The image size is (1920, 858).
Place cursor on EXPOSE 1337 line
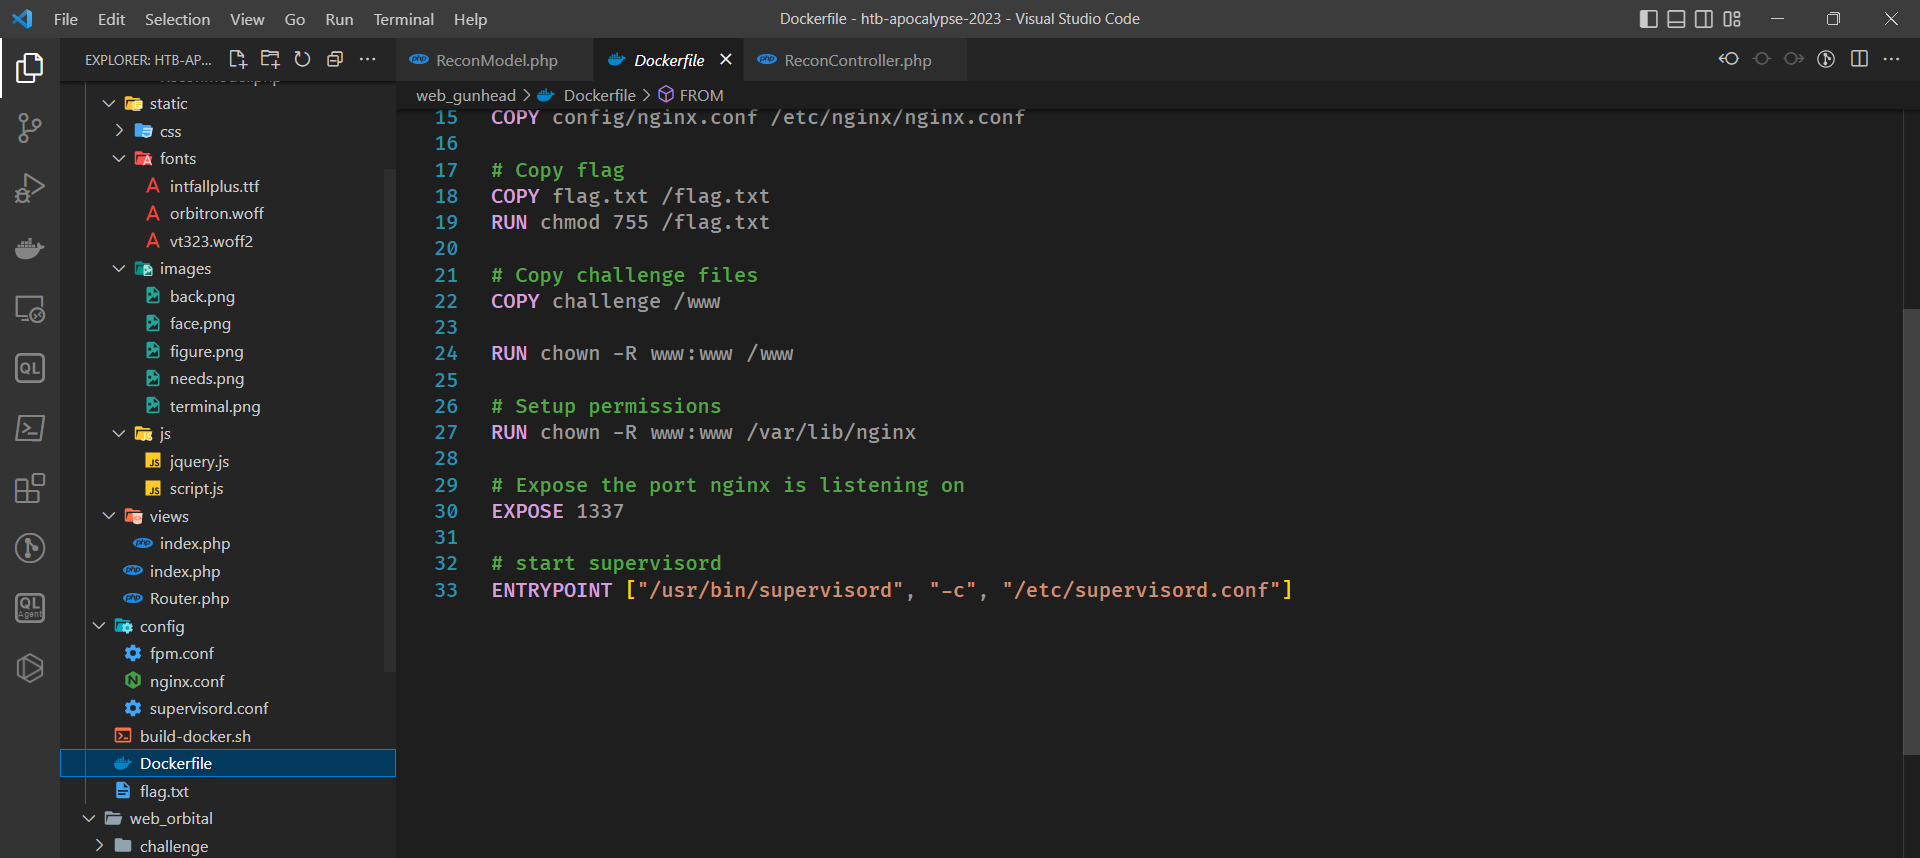click(x=557, y=511)
